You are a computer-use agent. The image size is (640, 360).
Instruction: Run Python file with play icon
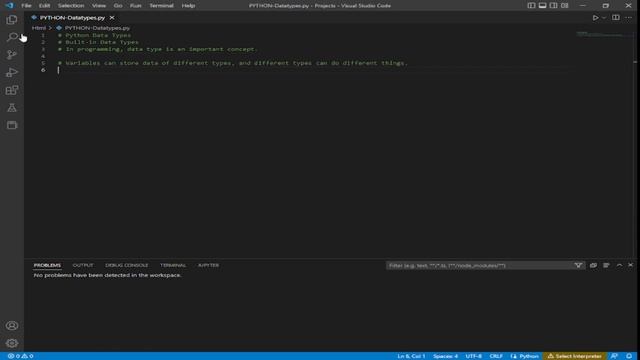click(x=596, y=18)
